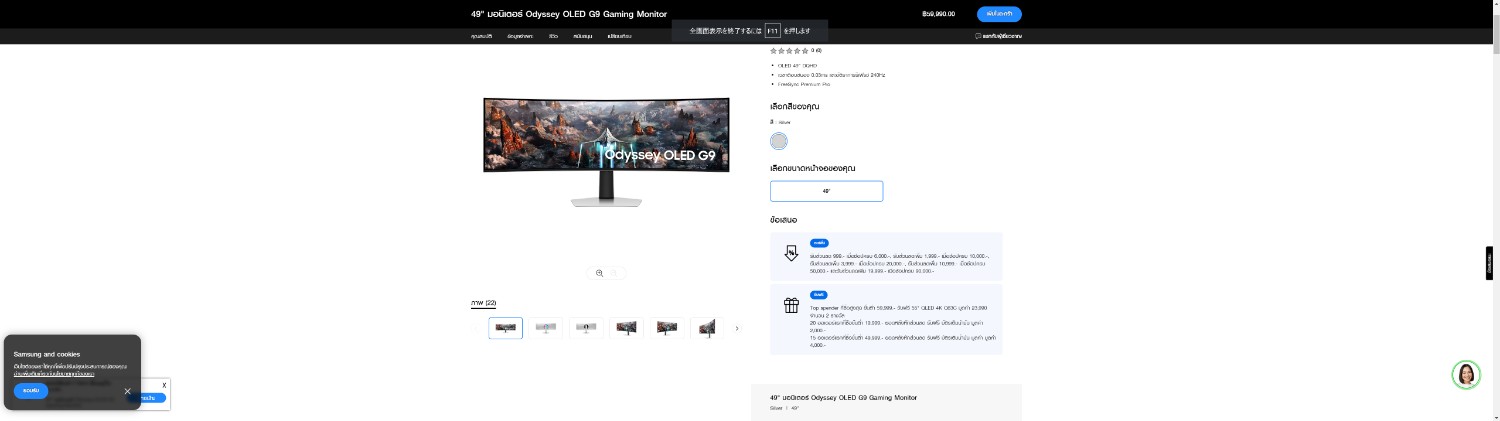Click the zoom-in magnifier icon below product image
The image size is (1500, 421).
599,273
